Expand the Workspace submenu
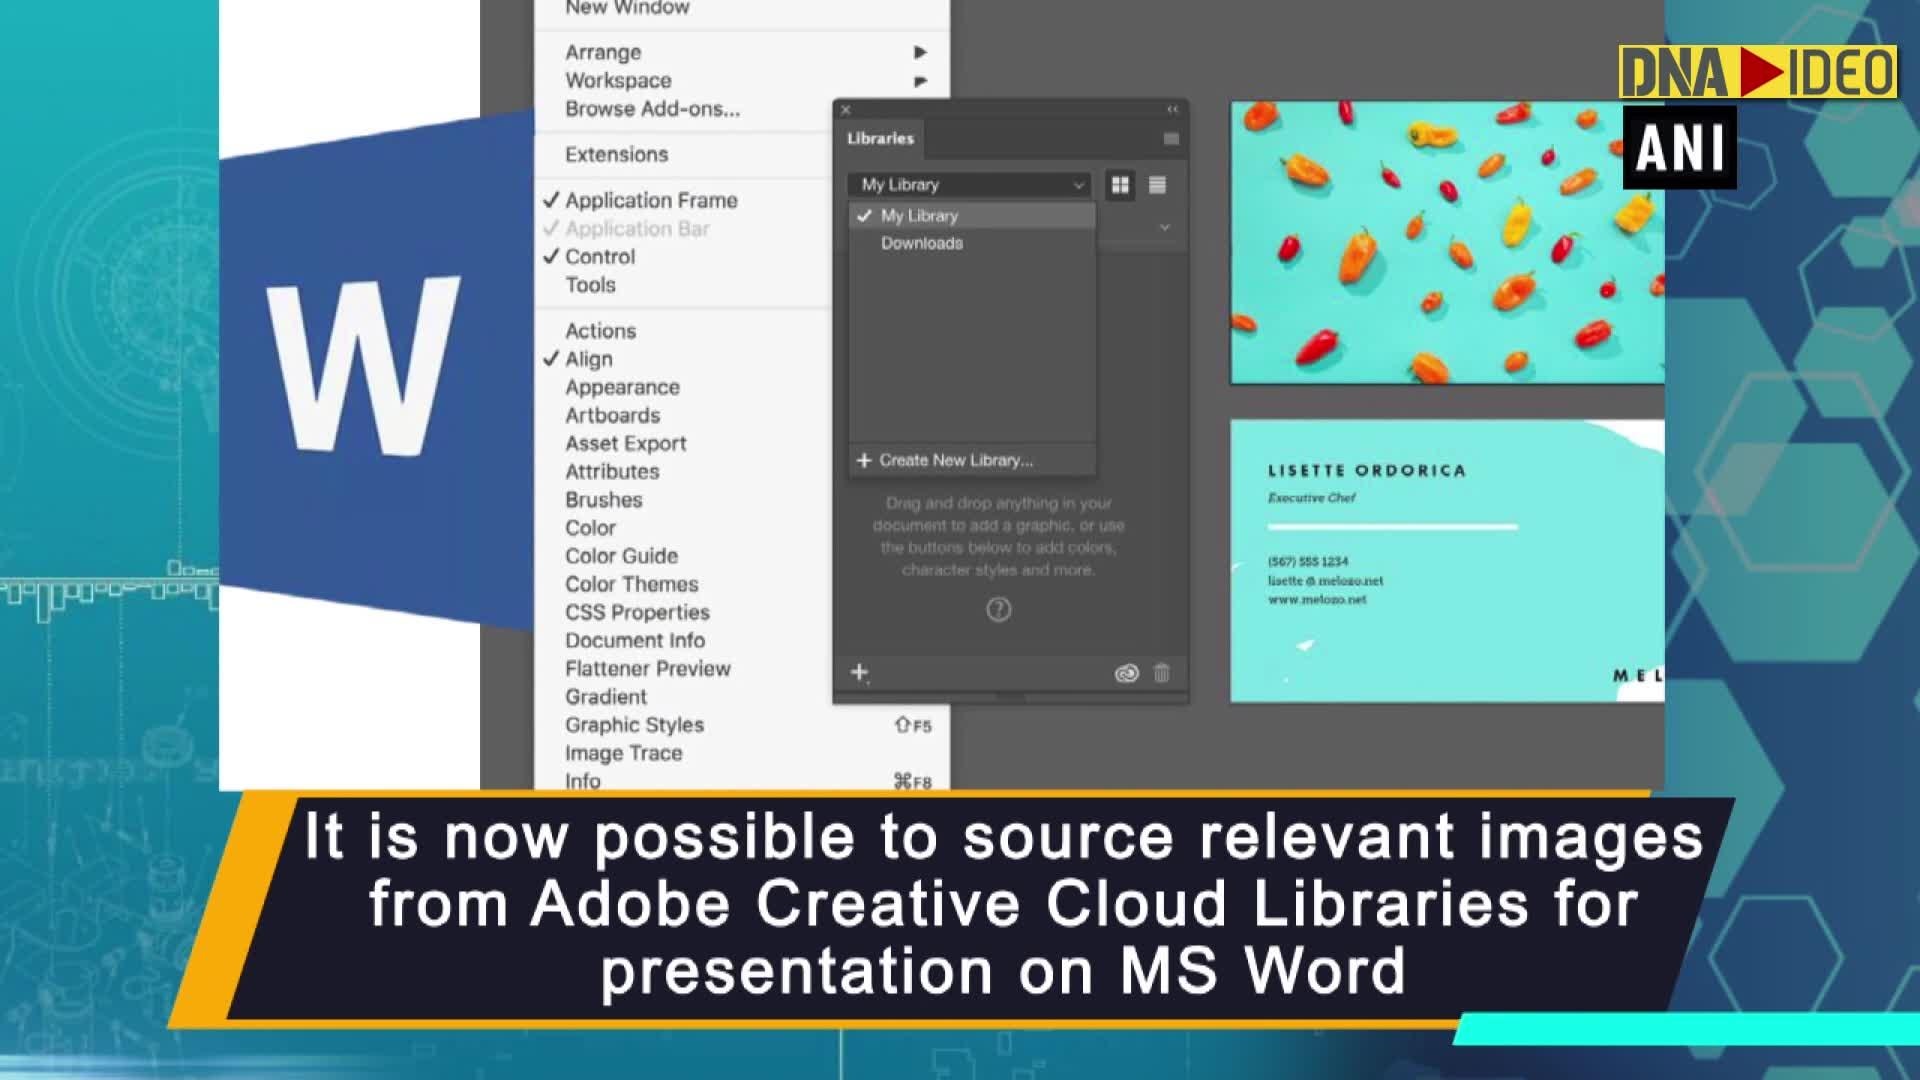The height and width of the screenshot is (1080, 1920). coord(618,80)
